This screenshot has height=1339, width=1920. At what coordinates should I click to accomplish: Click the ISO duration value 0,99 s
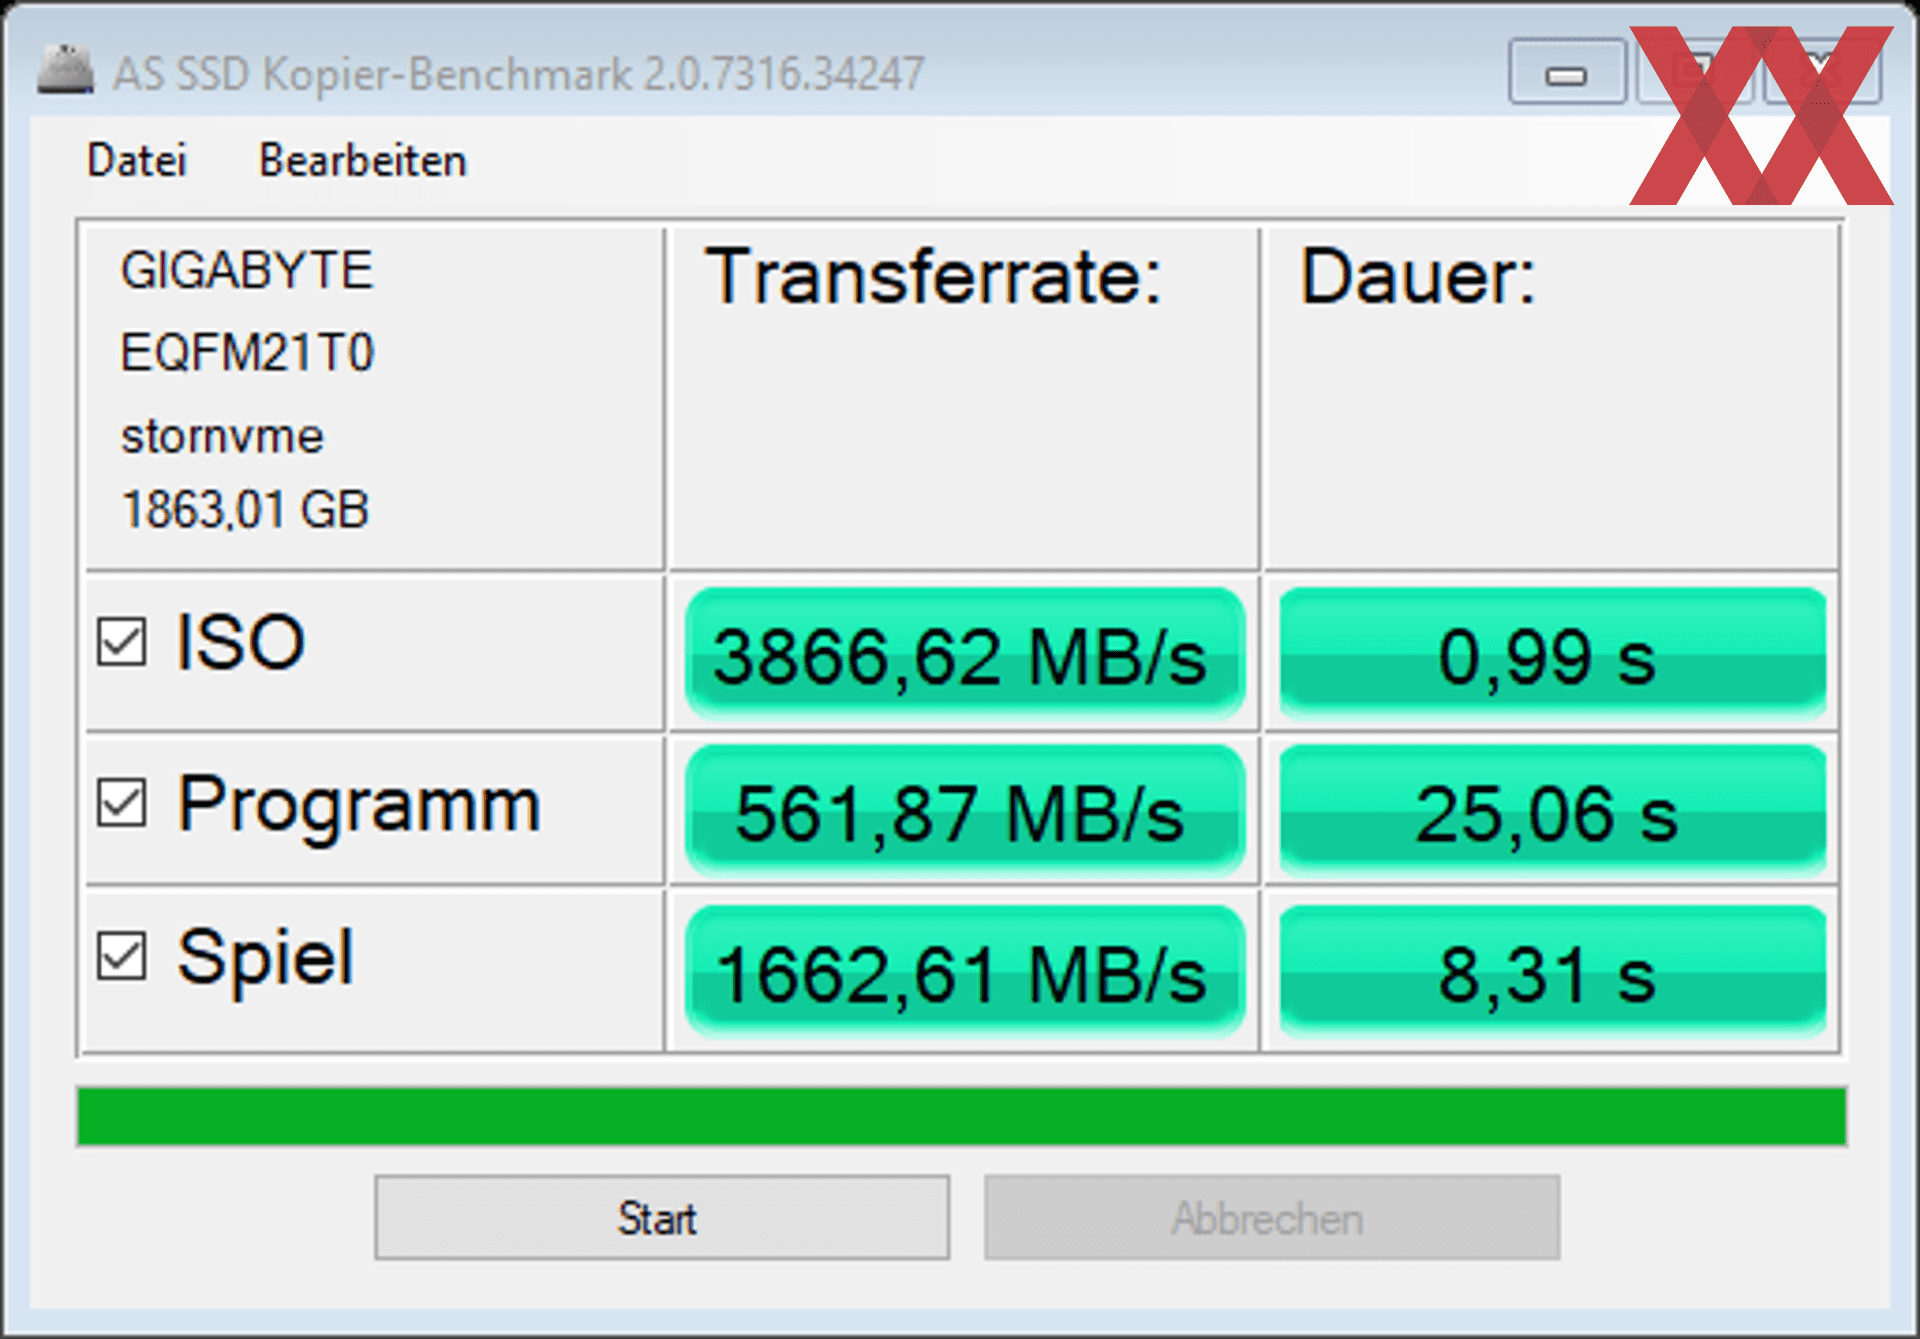[1552, 654]
